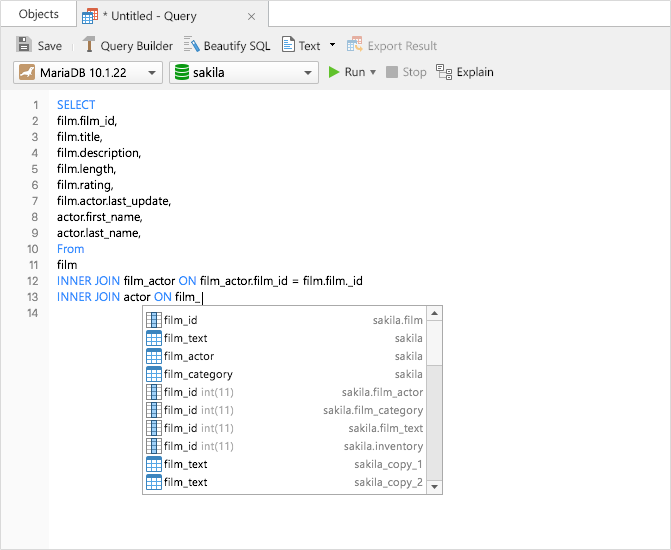Click the Explain plan icon

[444, 72]
